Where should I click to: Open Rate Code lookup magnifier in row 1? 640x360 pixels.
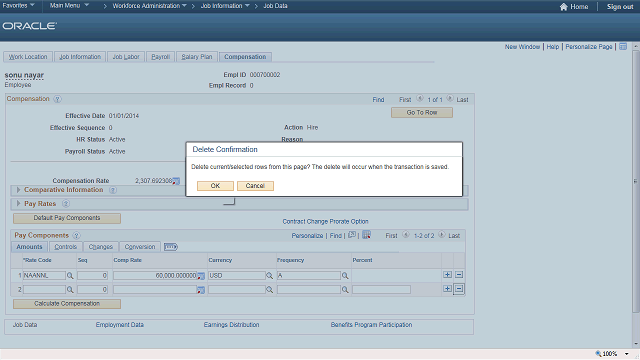click(x=70, y=276)
